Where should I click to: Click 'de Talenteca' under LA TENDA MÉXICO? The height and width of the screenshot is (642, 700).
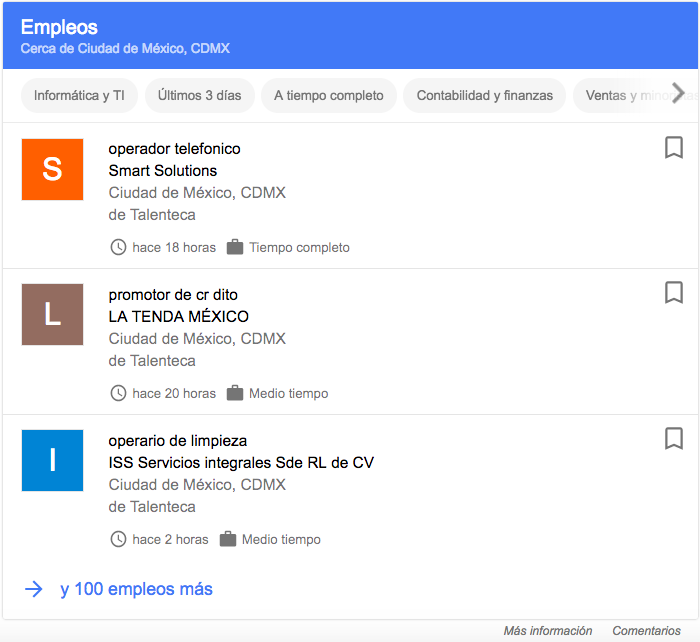click(x=152, y=361)
